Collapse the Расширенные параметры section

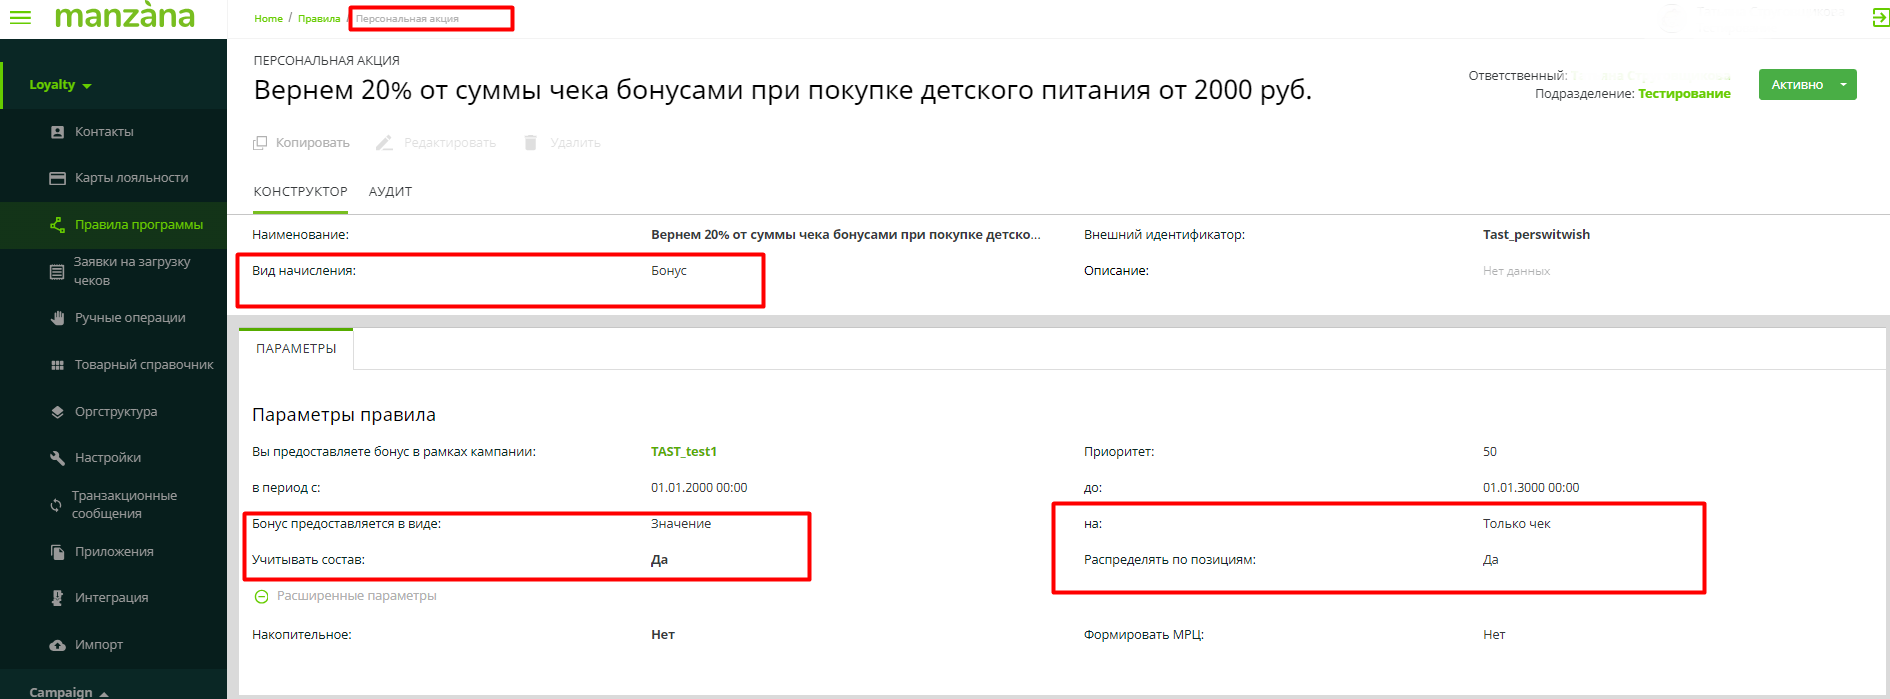click(261, 596)
